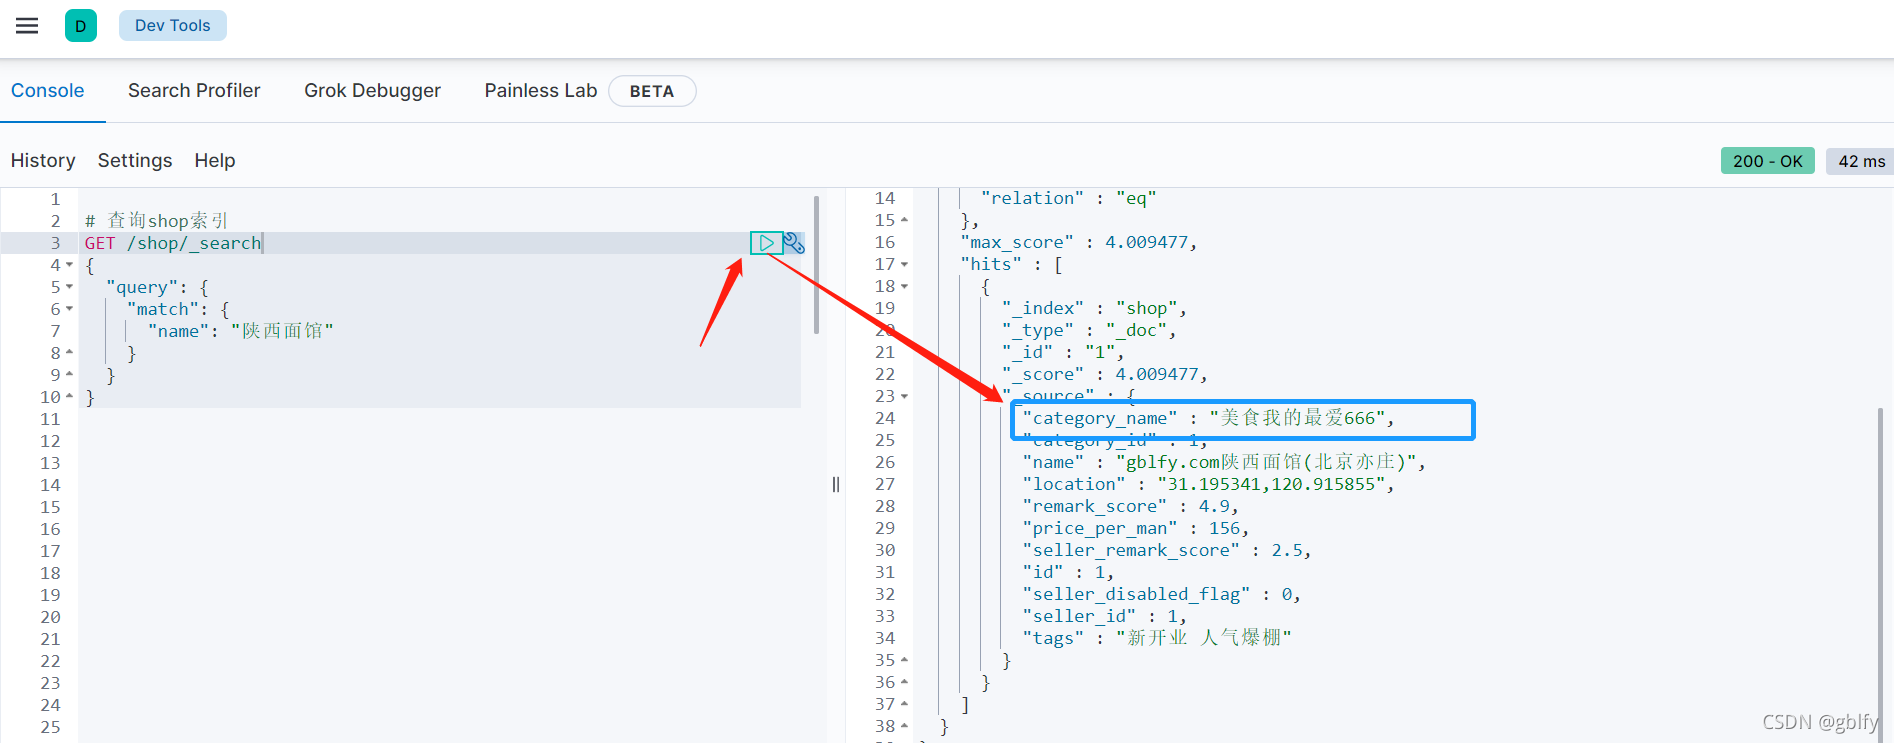1894x743 pixels.
Task: Collapse the object at output line 18
Action: (x=904, y=286)
